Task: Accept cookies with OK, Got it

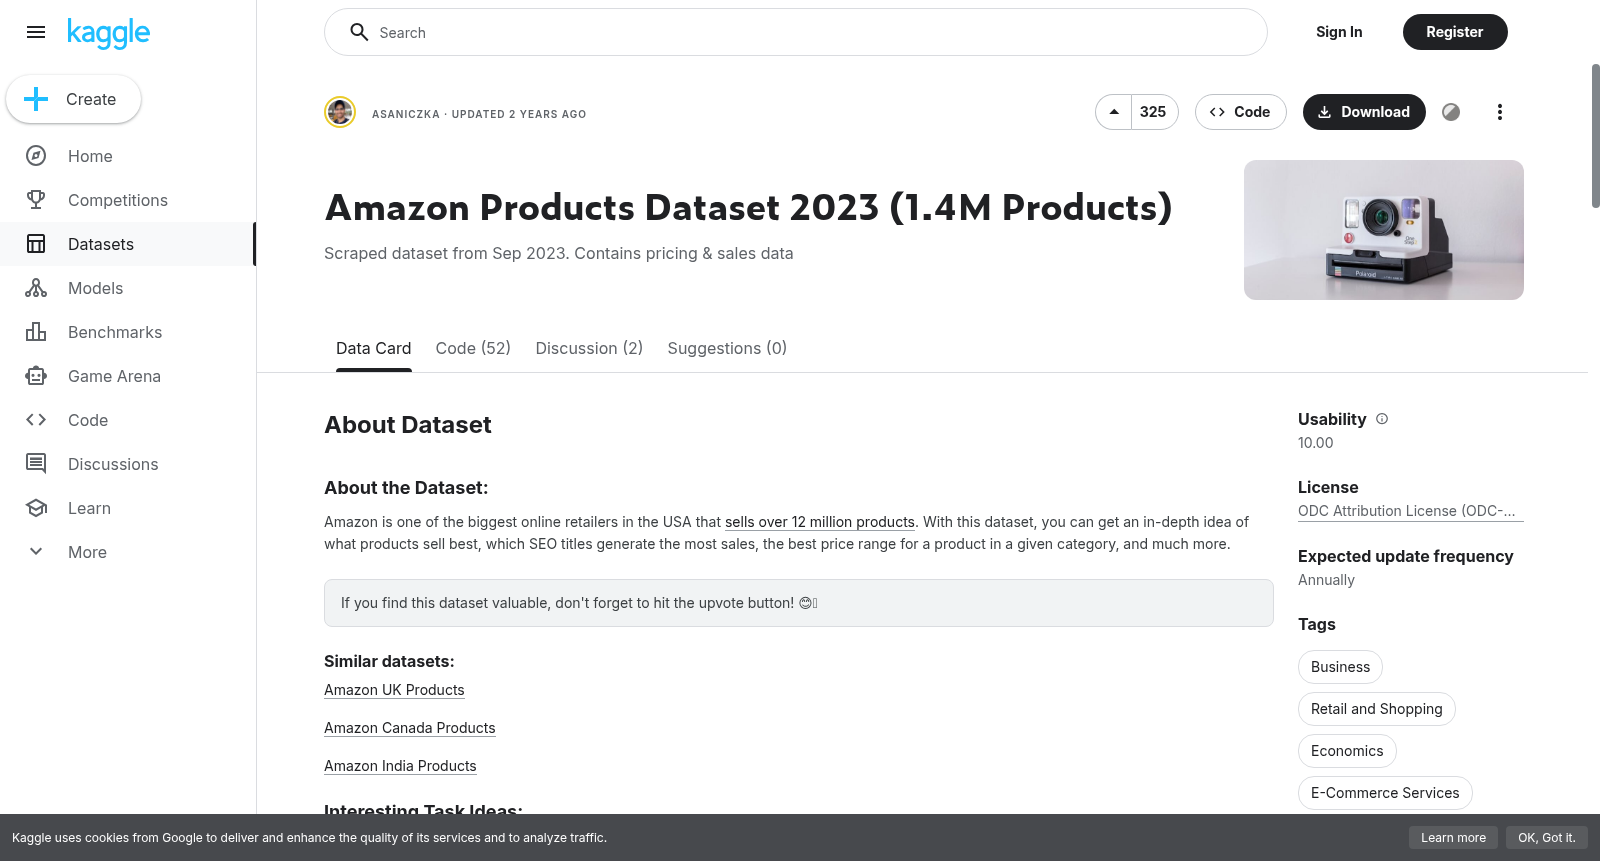Action: (1546, 838)
